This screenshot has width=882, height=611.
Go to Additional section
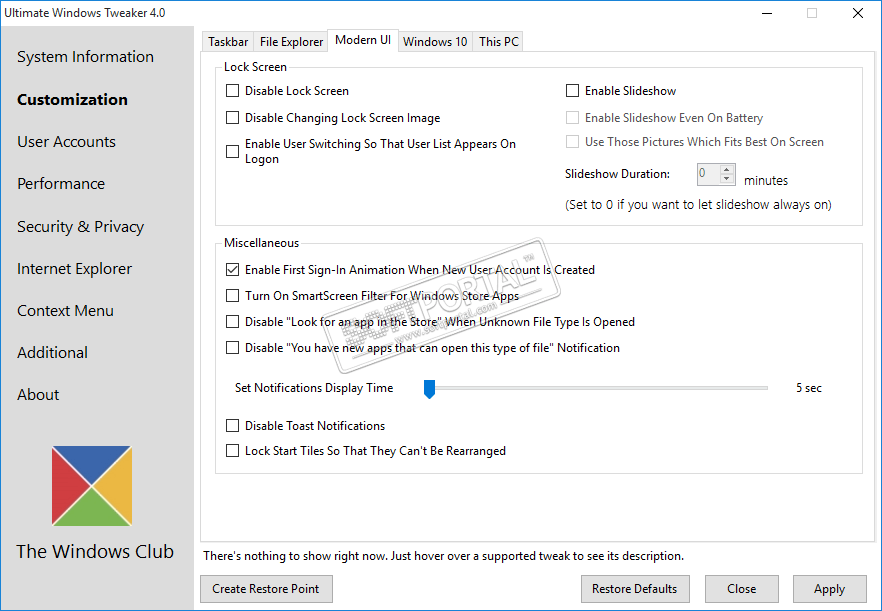[52, 353]
